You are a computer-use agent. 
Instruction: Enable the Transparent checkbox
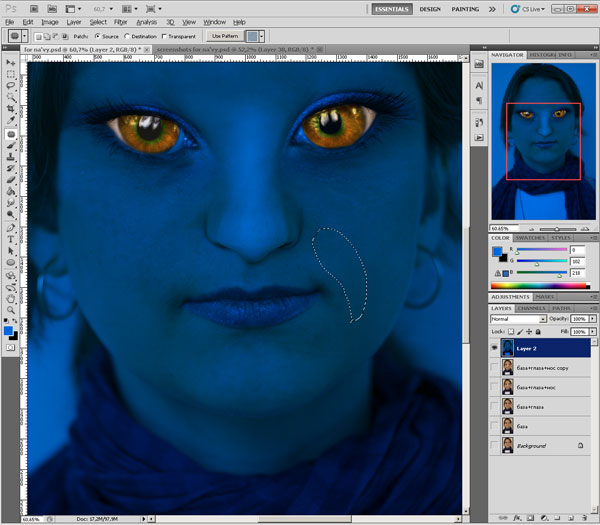(162, 36)
